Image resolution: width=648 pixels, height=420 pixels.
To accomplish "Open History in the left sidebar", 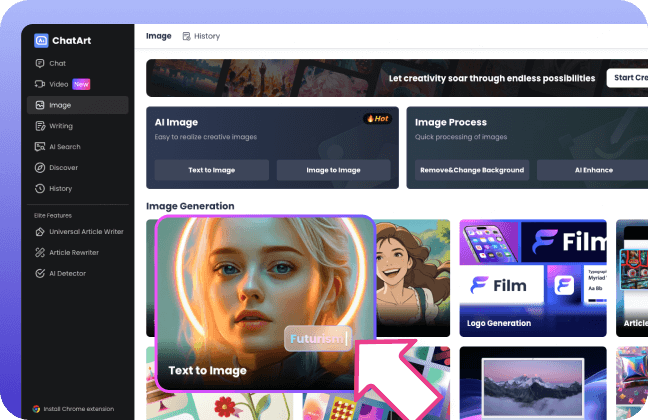I will tap(61, 188).
